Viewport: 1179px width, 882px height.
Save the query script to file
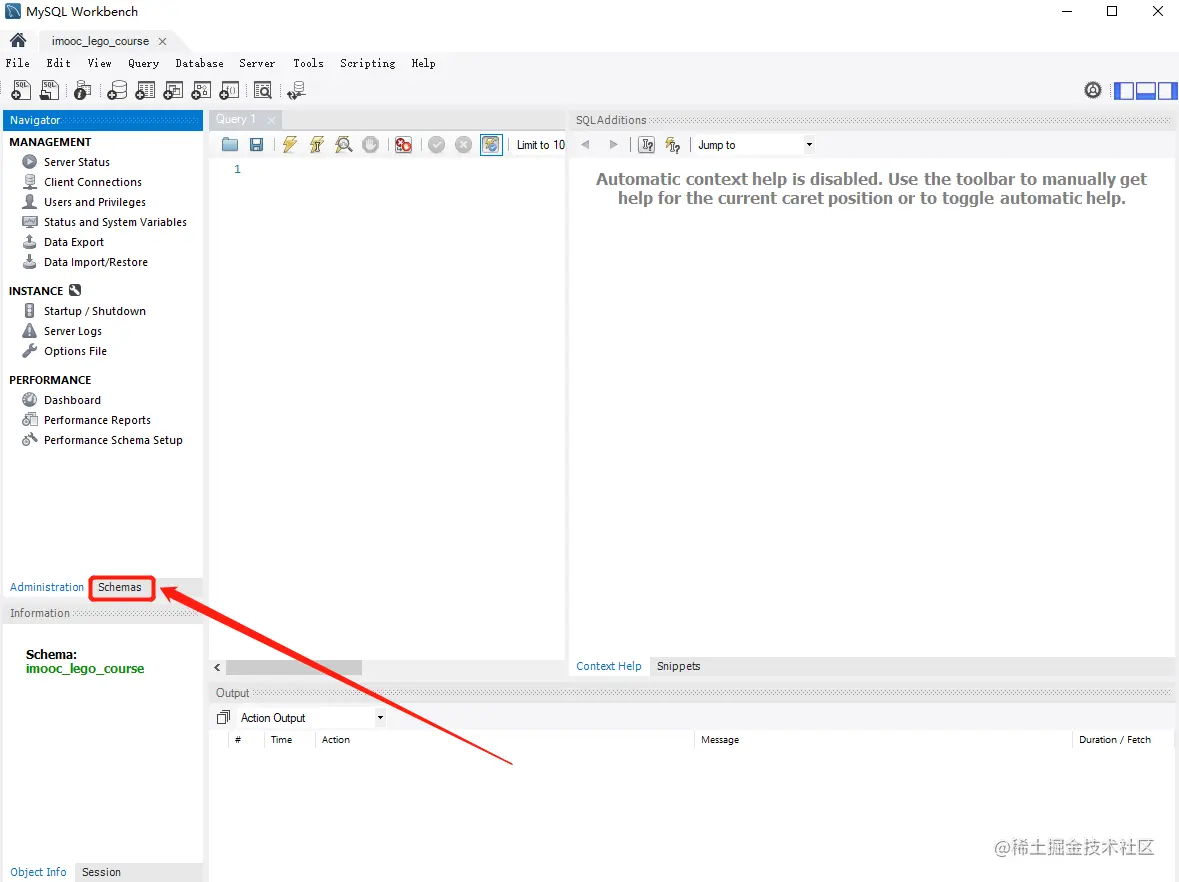256,144
